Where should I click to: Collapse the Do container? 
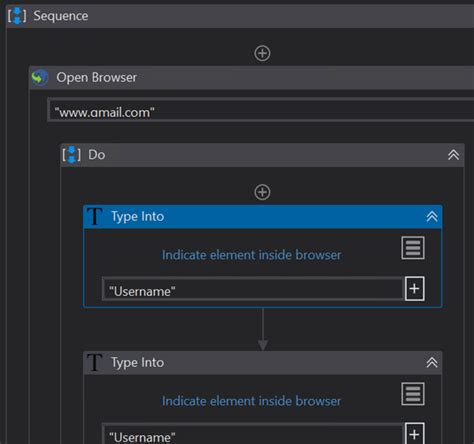[x=453, y=155]
